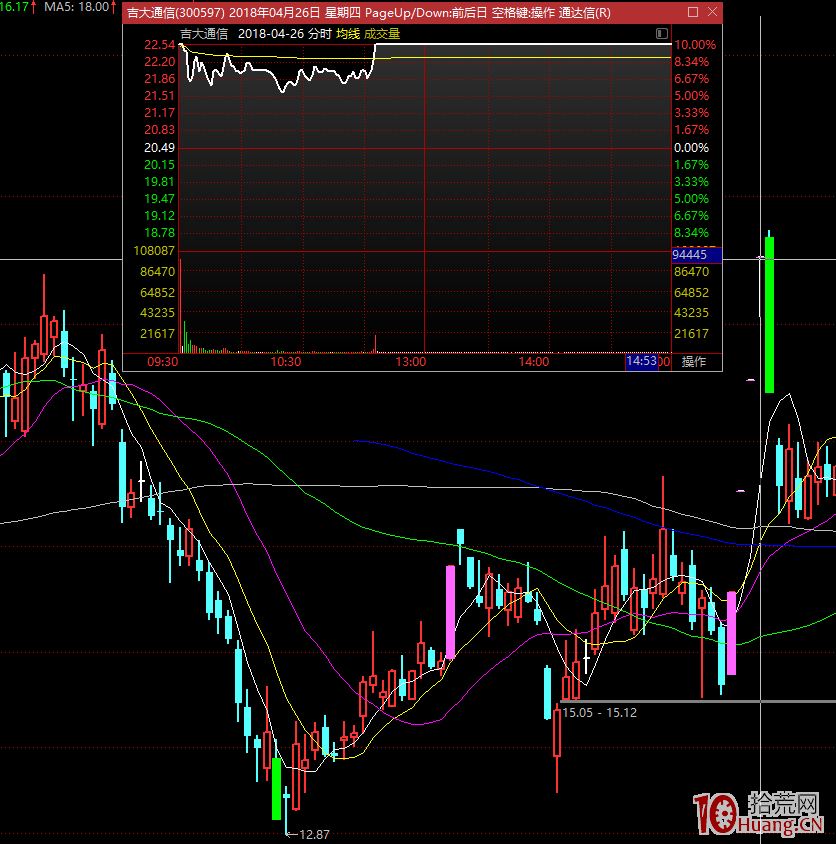Click the 13:00 time axis label
This screenshot has height=844, width=836.
pyautogui.click(x=411, y=362)
